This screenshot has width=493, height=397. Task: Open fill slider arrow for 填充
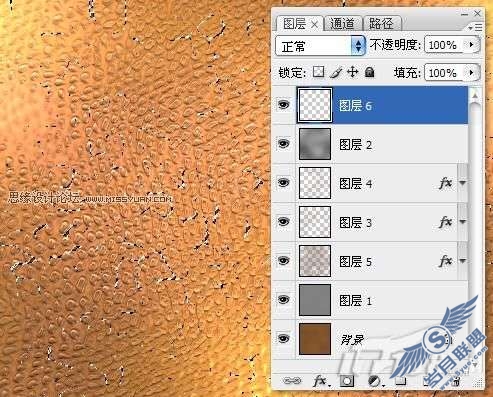[472, 72]
